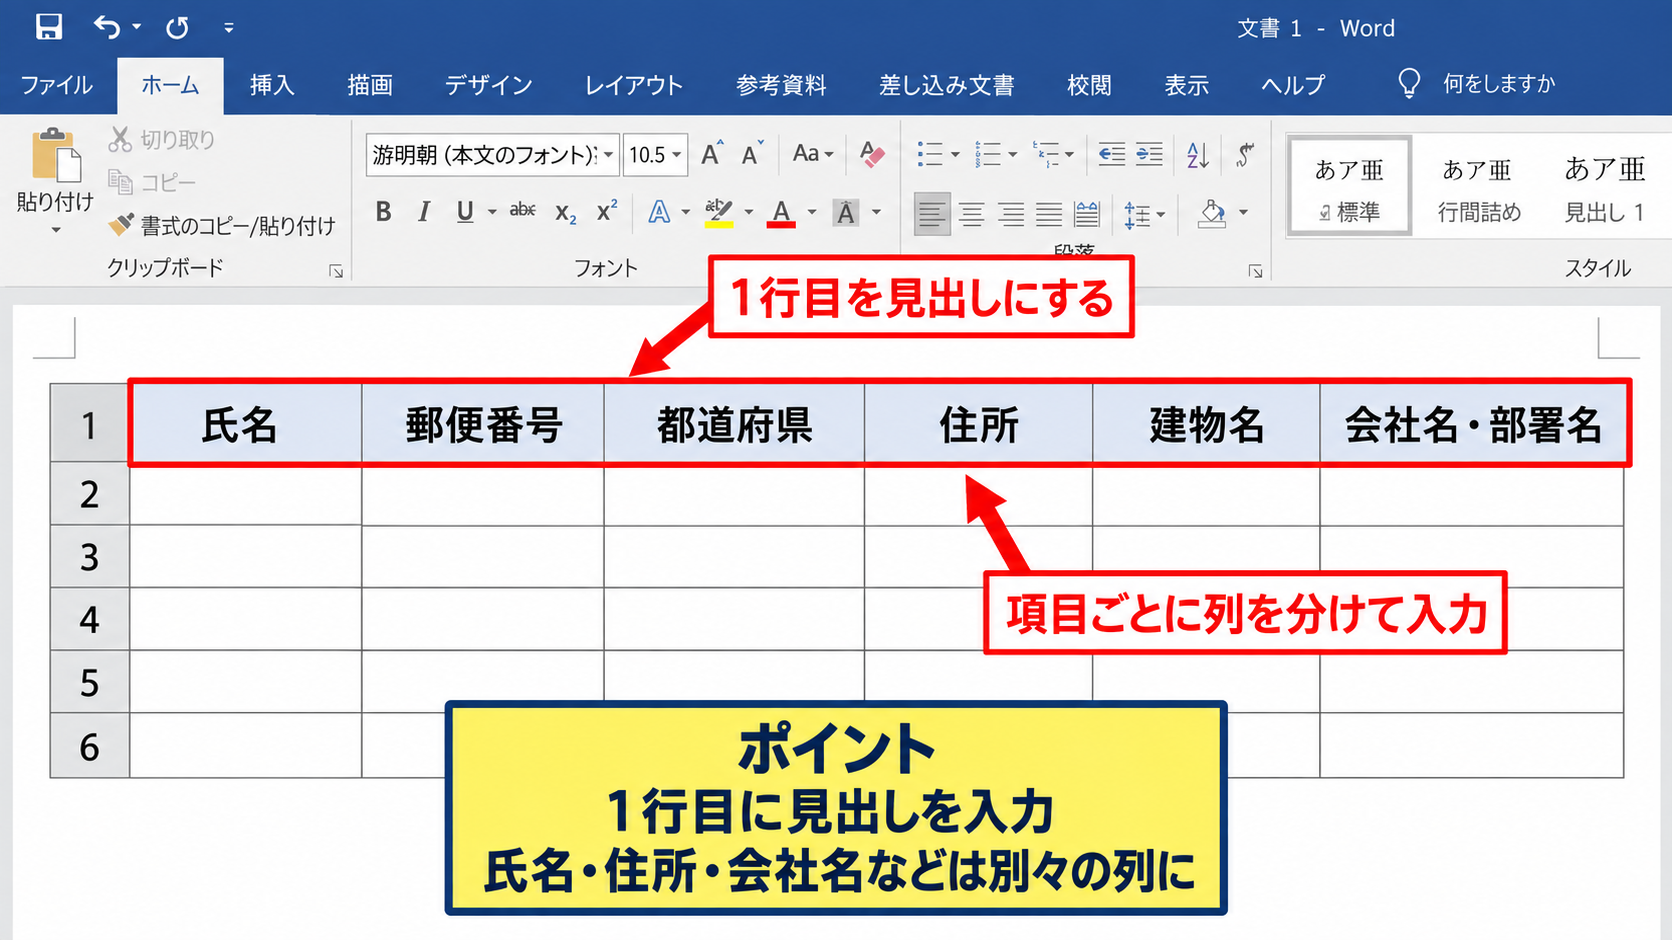Apply the yellow text highlight color
Screen dimensions: 1672x940
tap(718, 212)
